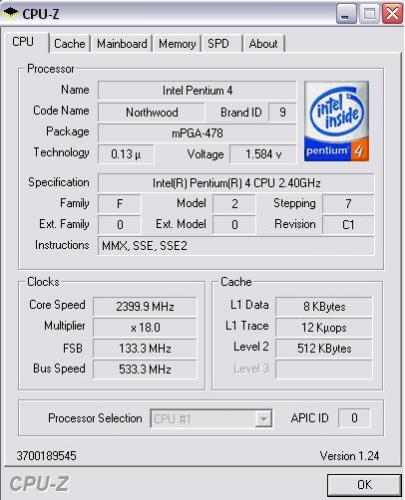Click the CPU-Z chip icon in title bar
The height and width of the screenshot is (500, 405).
click(x=10, y=13)
